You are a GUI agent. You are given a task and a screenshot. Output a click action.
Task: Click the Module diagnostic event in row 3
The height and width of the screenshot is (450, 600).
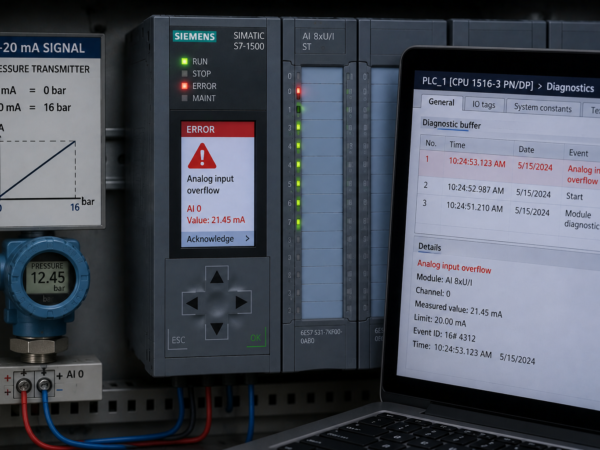(x=581, y=219)
